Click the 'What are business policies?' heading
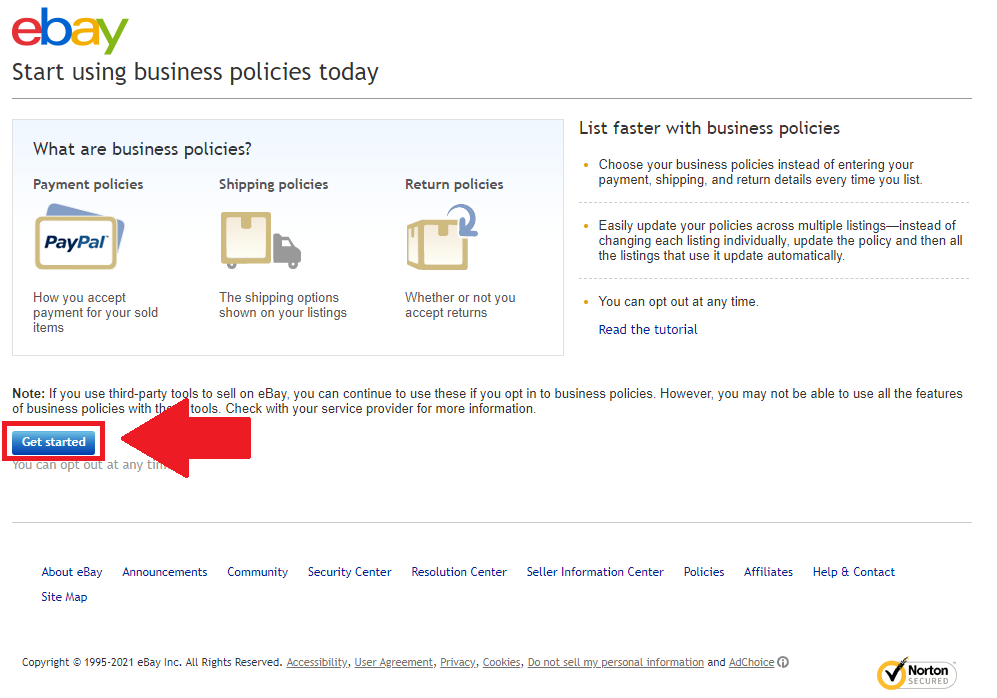 point(142,149)
